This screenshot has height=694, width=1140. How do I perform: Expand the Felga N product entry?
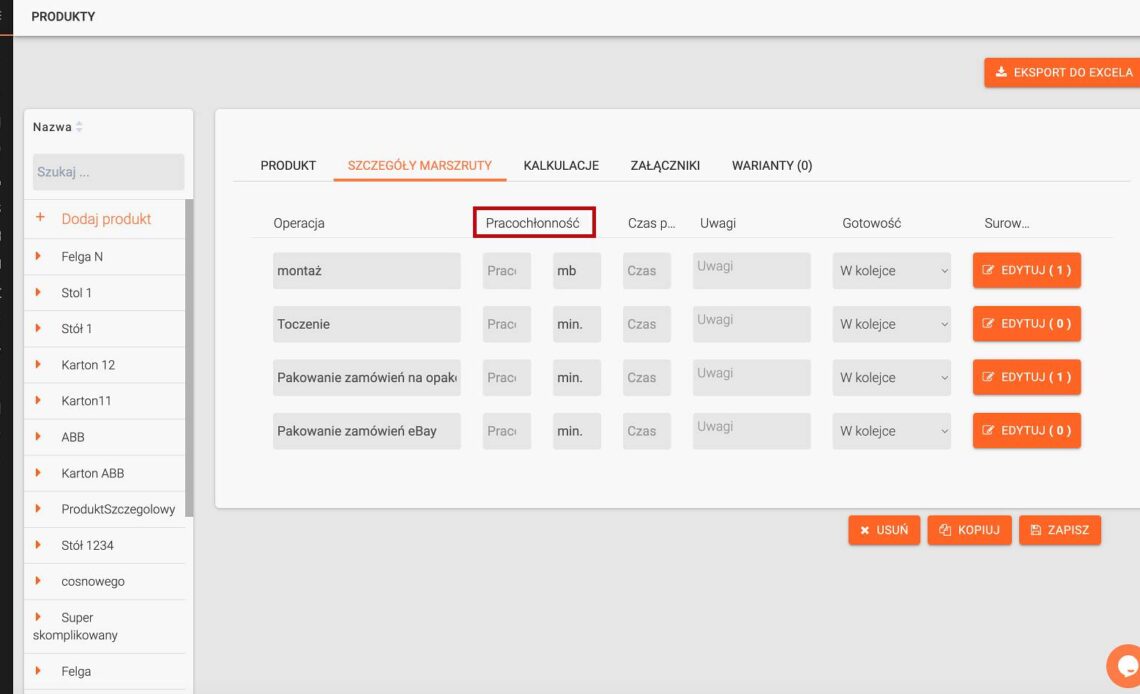(38, 257)
